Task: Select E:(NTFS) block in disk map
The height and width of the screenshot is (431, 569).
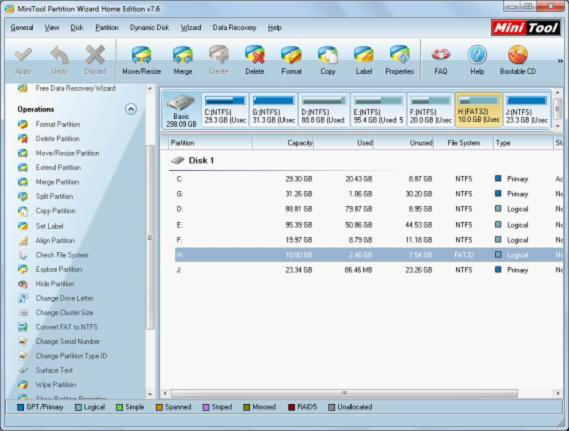Action: point(378,110)
